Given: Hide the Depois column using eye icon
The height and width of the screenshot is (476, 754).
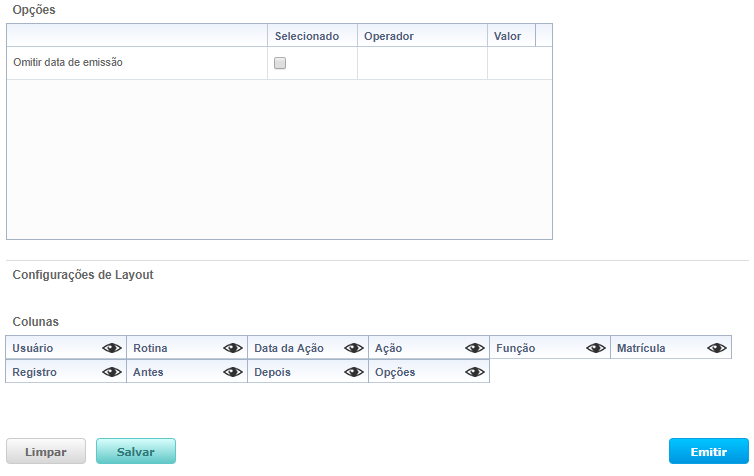Looking at the screenshot, I should point(354,372).
